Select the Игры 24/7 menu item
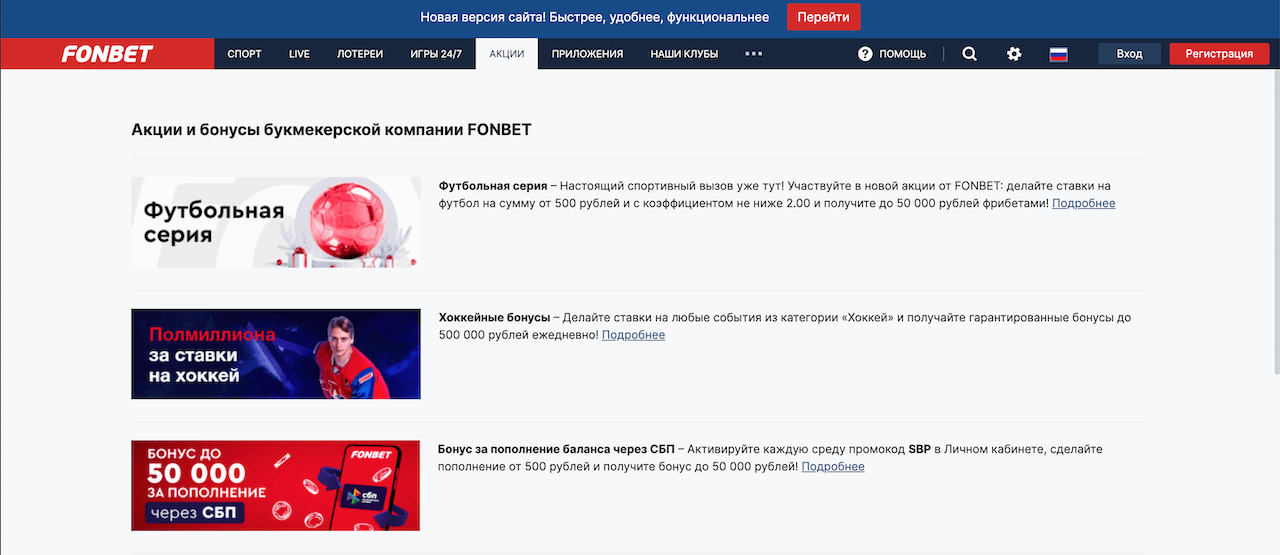This screenshot has width=1280, height=555. (436, 54)
